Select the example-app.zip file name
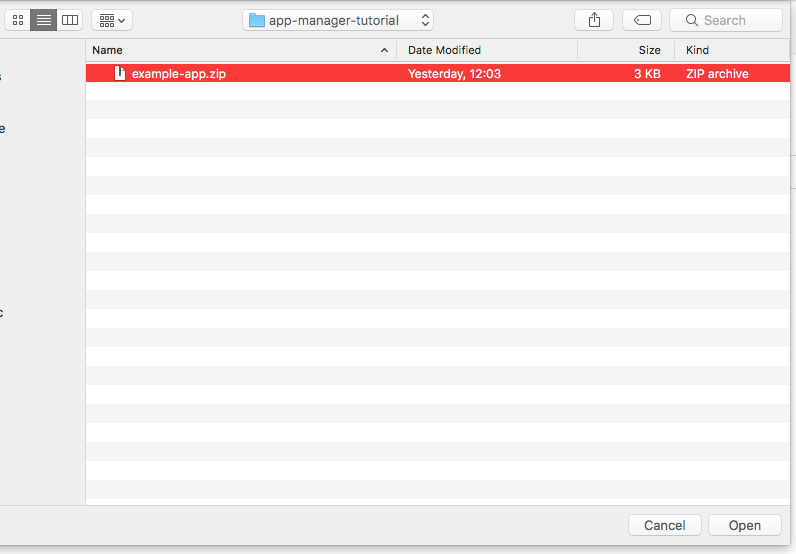Viewport: 796px width, 554px height. point(179,73)
